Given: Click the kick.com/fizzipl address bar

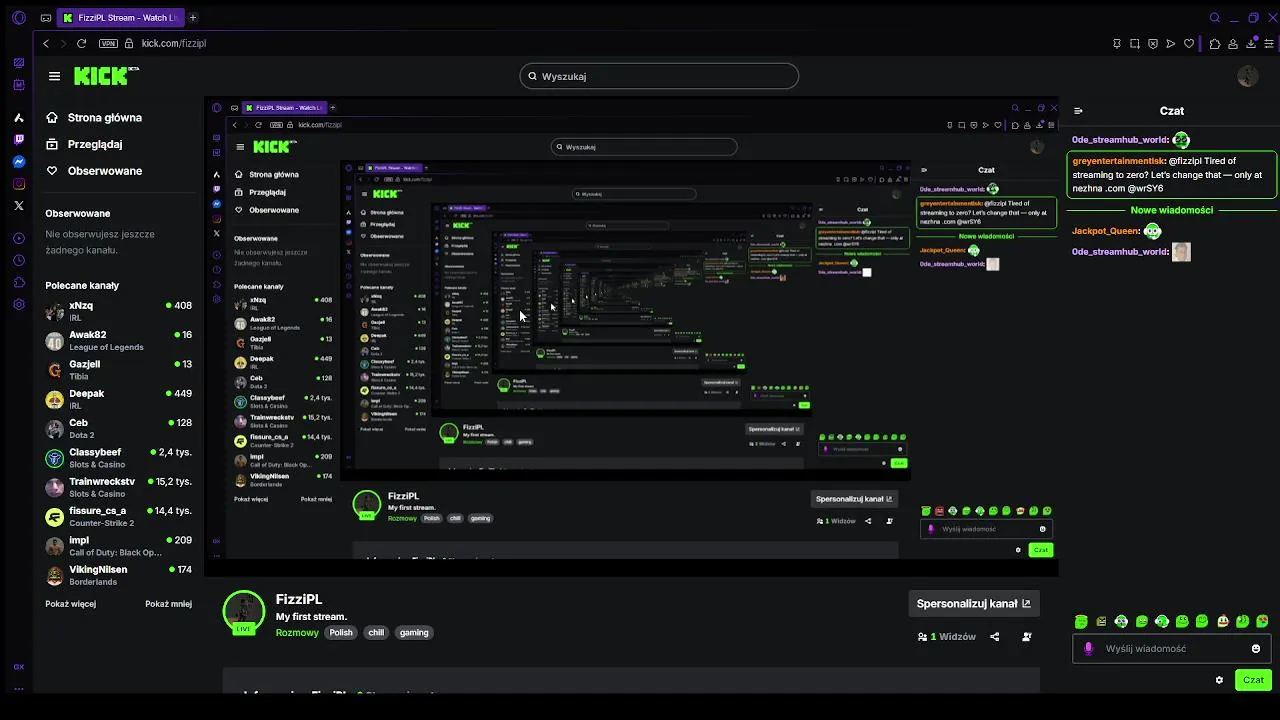Looking at the screenshot, I should (174, 44).
